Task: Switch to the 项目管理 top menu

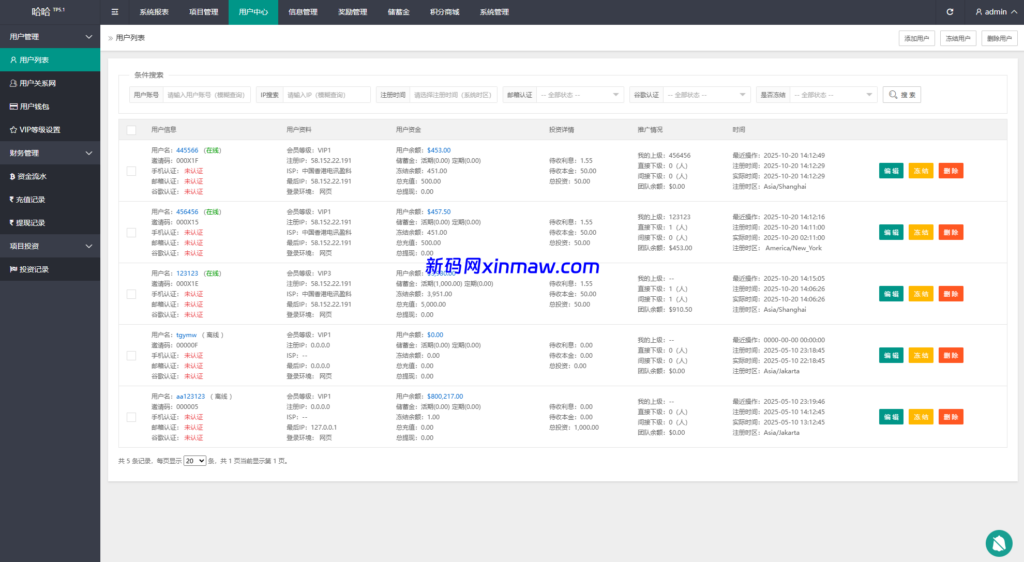Action: coord(203,12)
